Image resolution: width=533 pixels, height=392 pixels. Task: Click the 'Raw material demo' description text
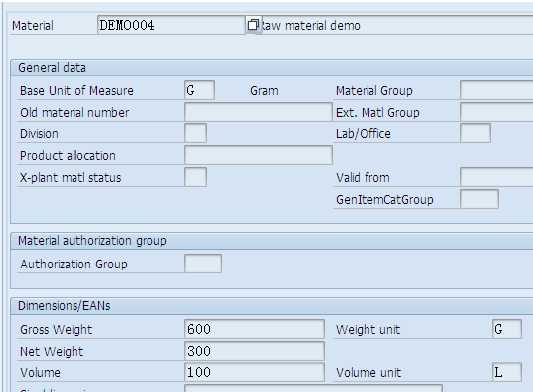(x=310, y=25)
